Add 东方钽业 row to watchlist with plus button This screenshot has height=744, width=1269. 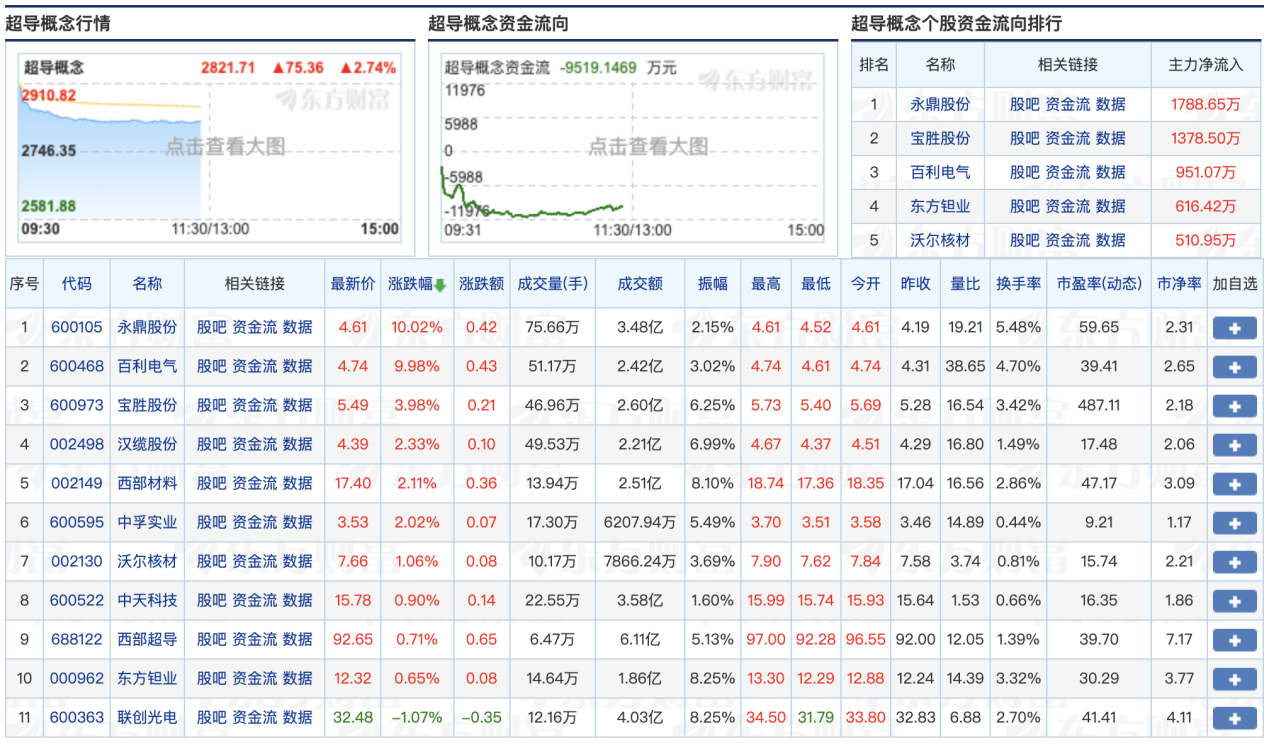(1234, 679)
